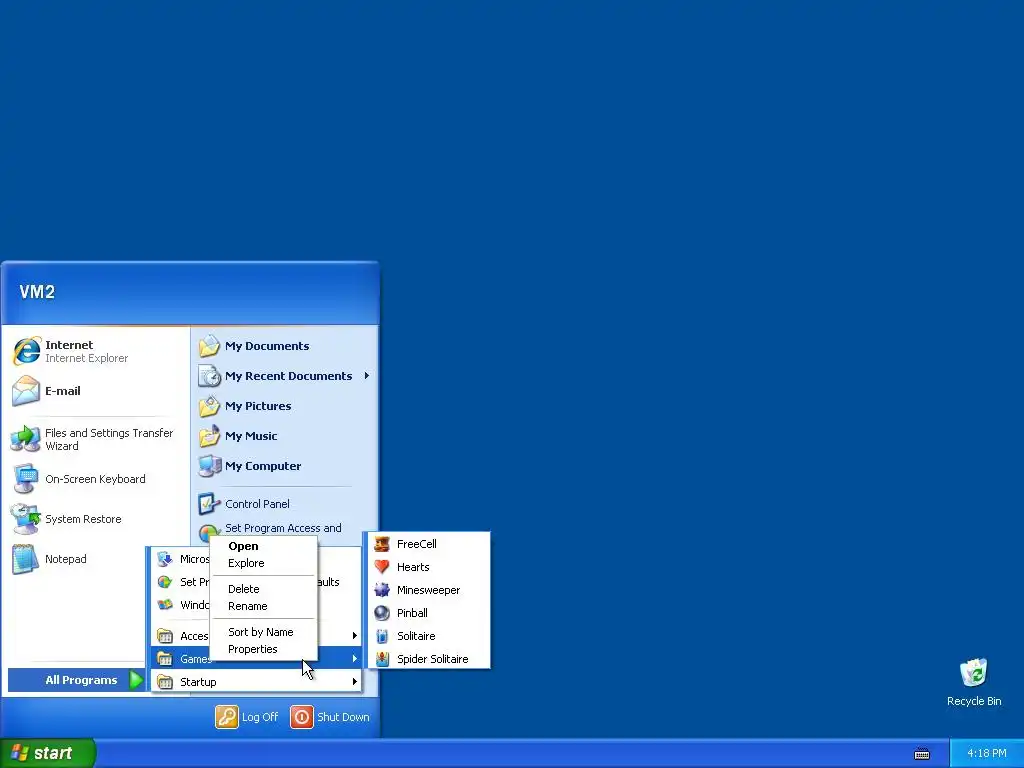Click Files and Settings Transfer Wizard icon

click(x=26, y=439)
